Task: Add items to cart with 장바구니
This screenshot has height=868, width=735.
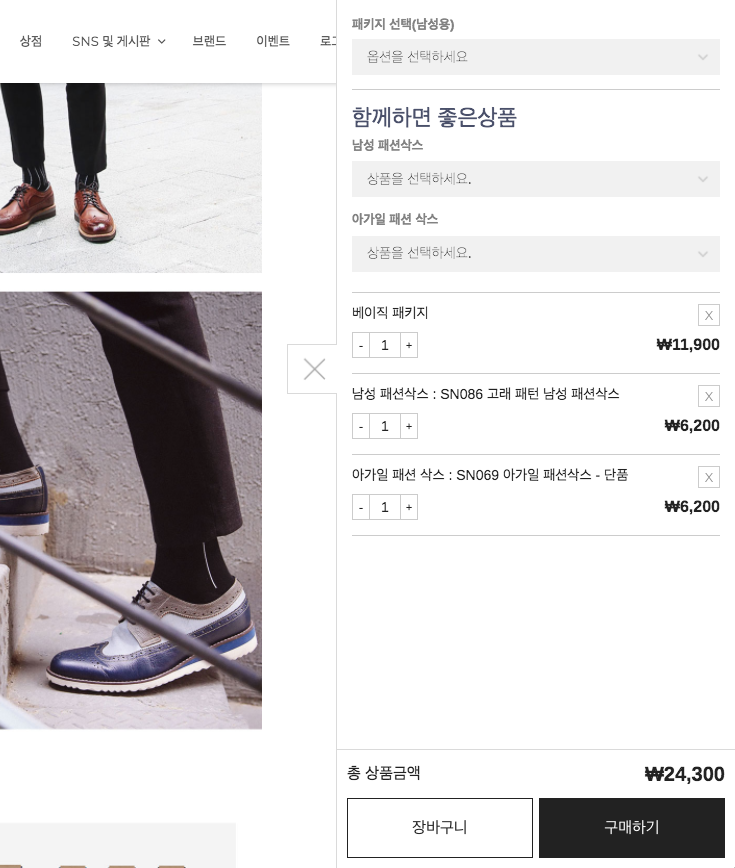Action: point(439,828)
